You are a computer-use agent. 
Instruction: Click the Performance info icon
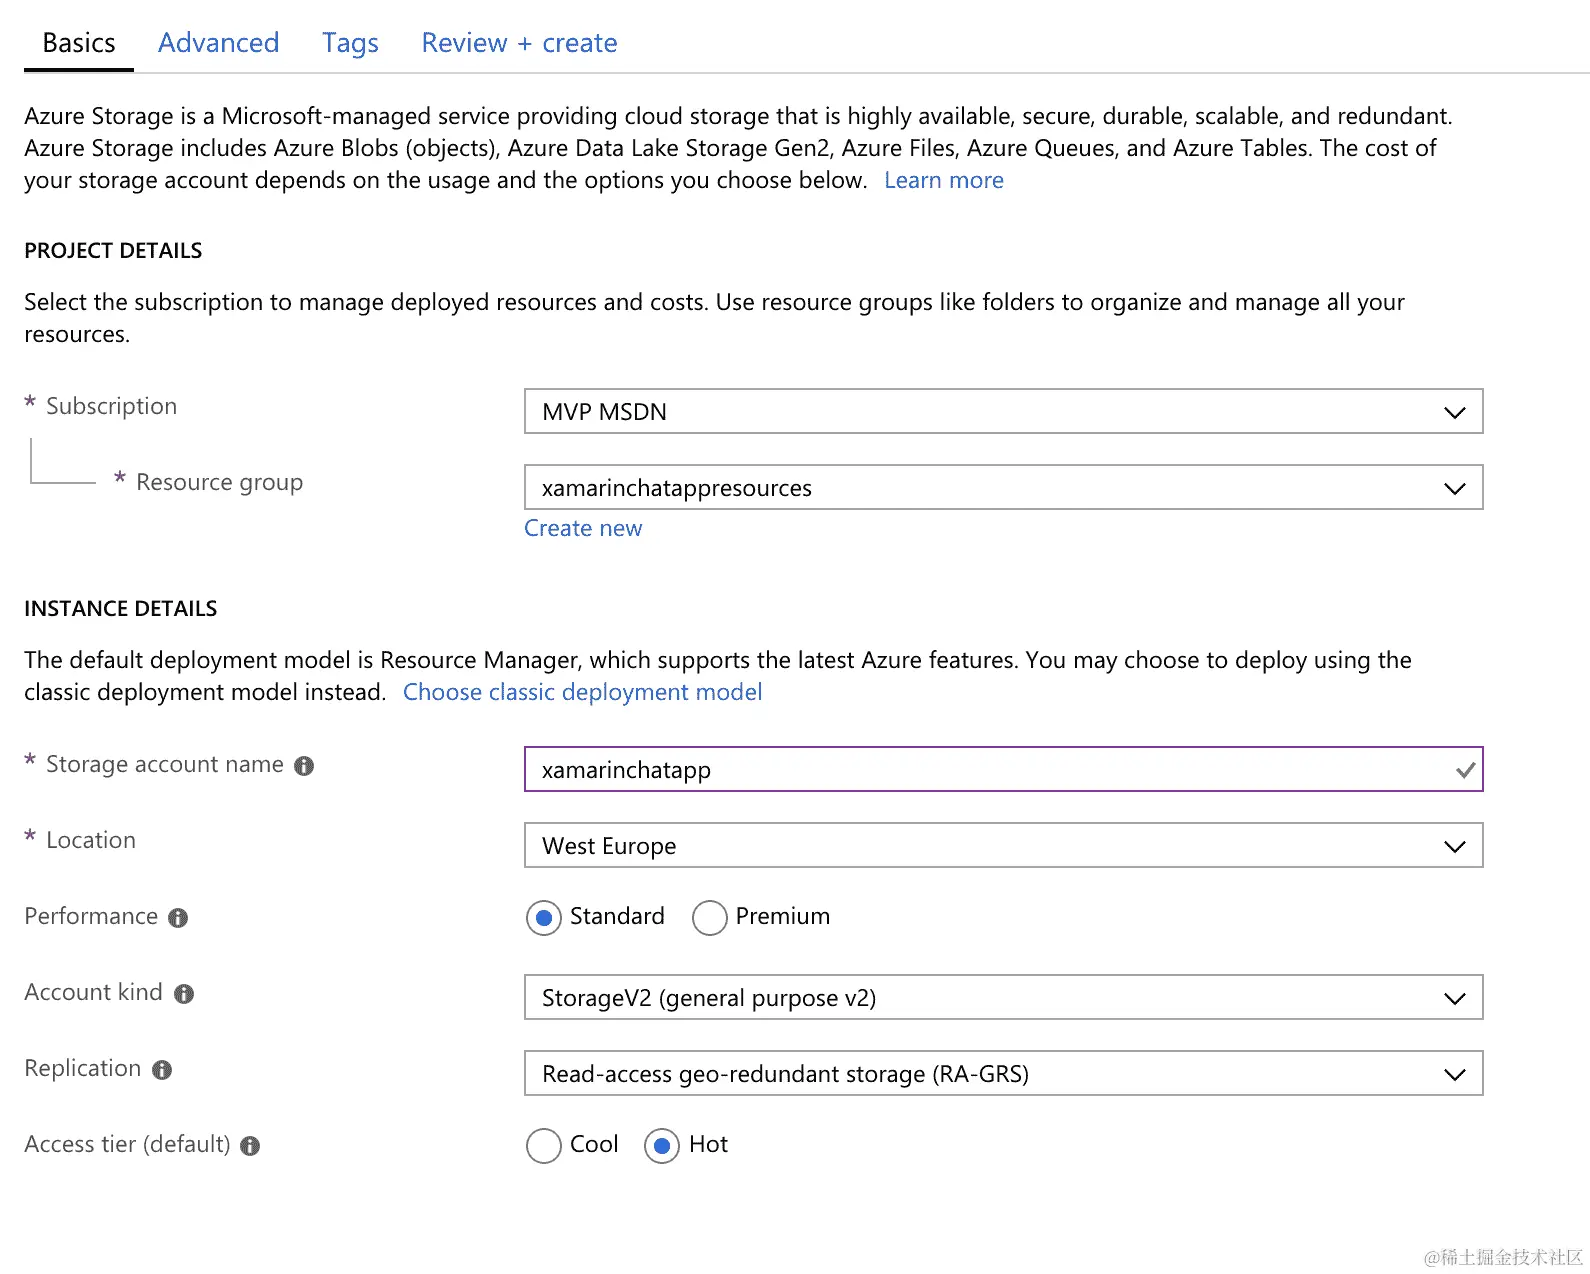click(178, 918)
